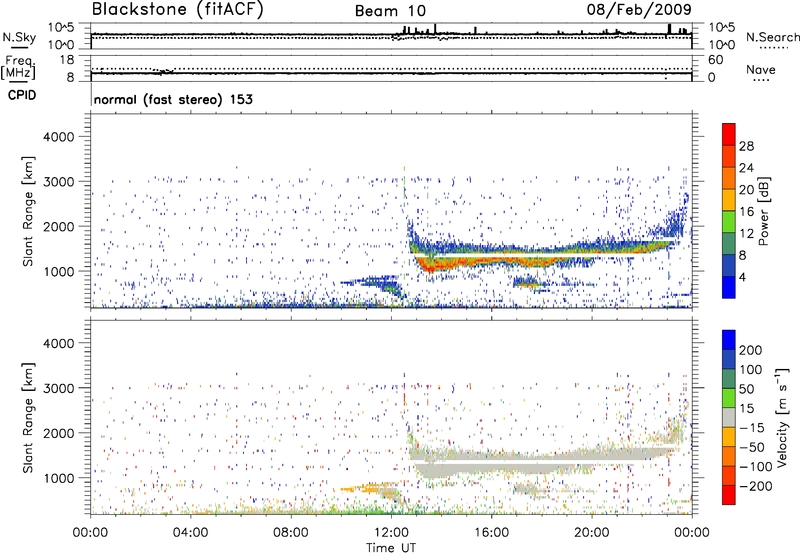Click the bright blue bottom segment of Power colorbar
This screenshot has height=554, width=800.
click(729, 287)
